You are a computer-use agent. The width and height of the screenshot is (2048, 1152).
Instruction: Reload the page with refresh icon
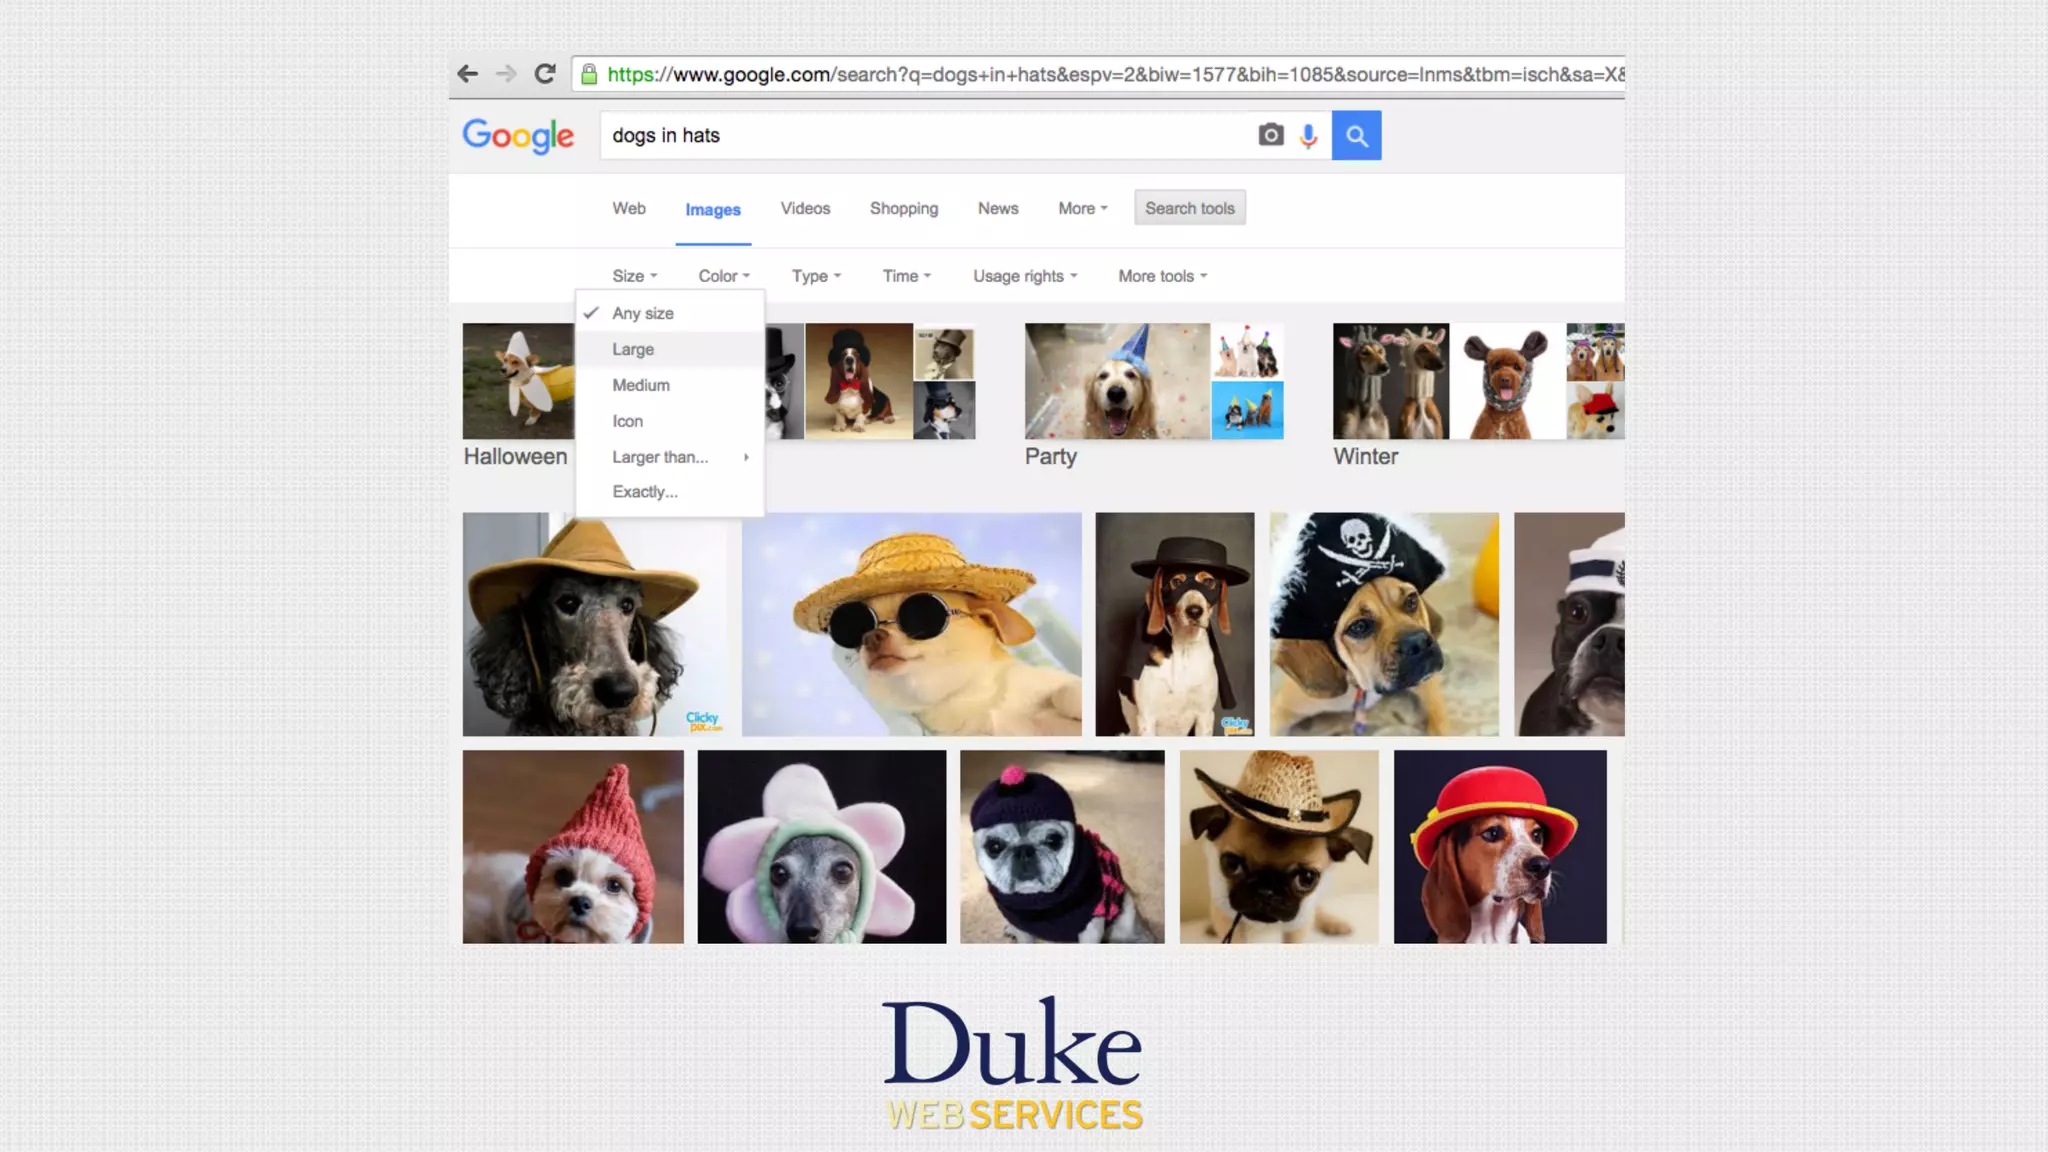(544, 74)
